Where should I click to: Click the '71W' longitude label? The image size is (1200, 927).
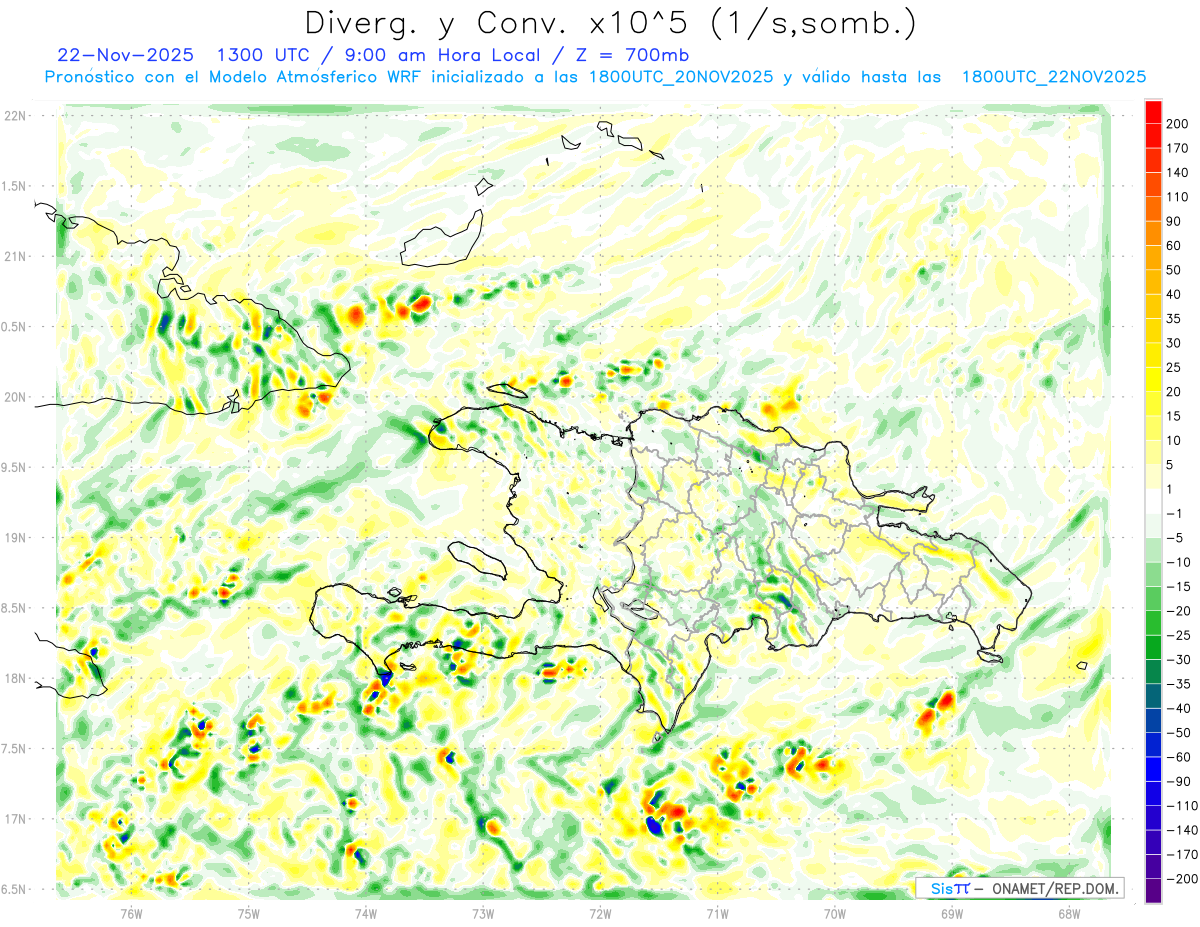[717, 913]
